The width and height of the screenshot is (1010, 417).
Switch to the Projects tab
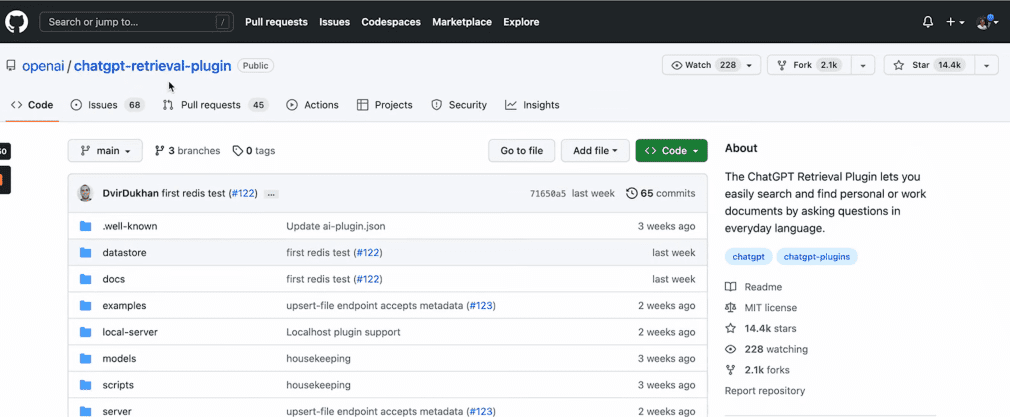(x=385, y=105)
